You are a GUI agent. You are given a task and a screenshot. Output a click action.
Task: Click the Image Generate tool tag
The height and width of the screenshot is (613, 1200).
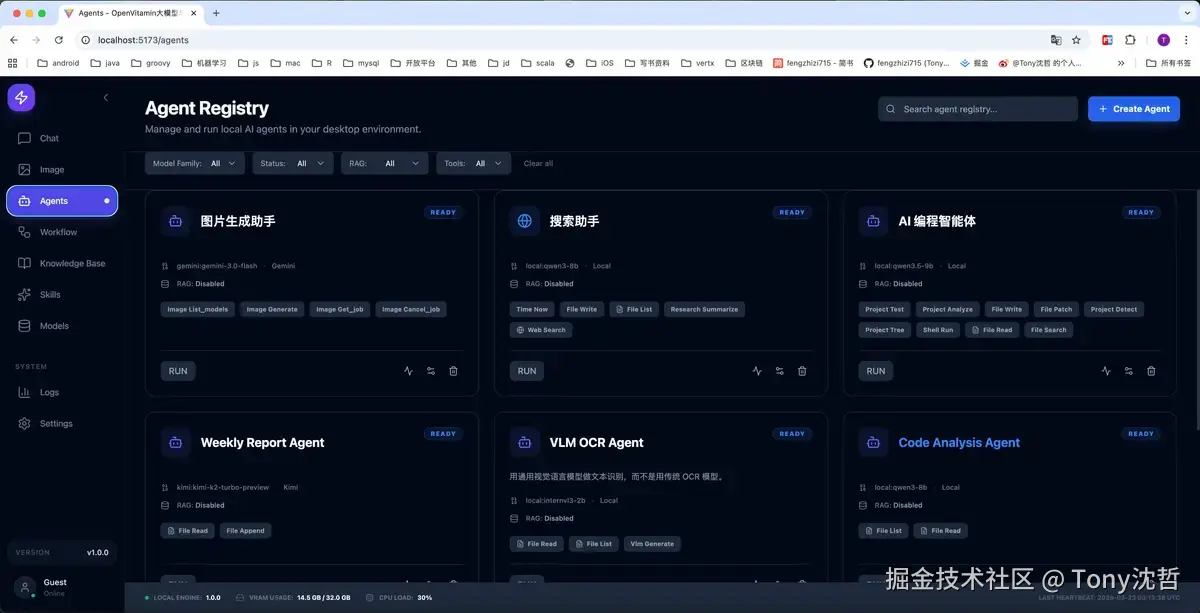coord(272,309)
